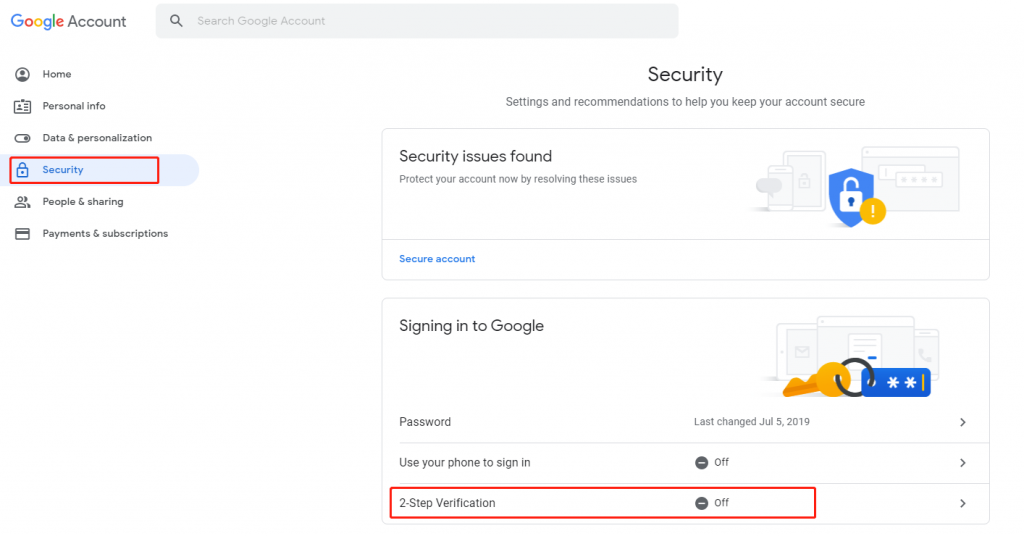Click the 2-Step Verification Off status

pyautogui.click(x=712, y=503)
